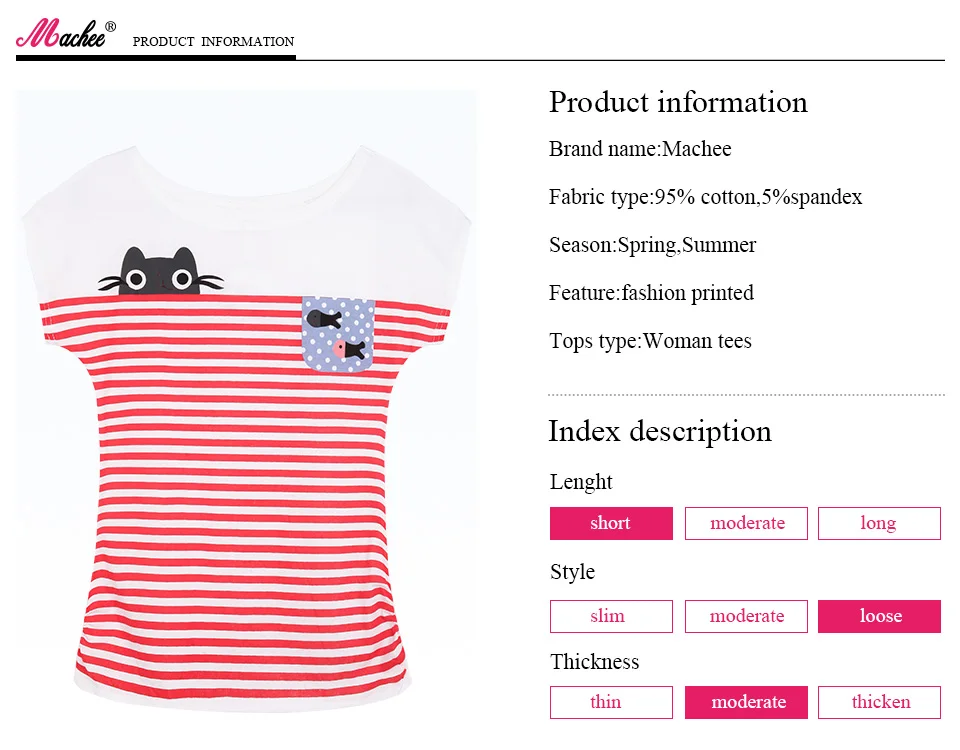
Task: Click the registered trademark symbol
Action: 110,26
